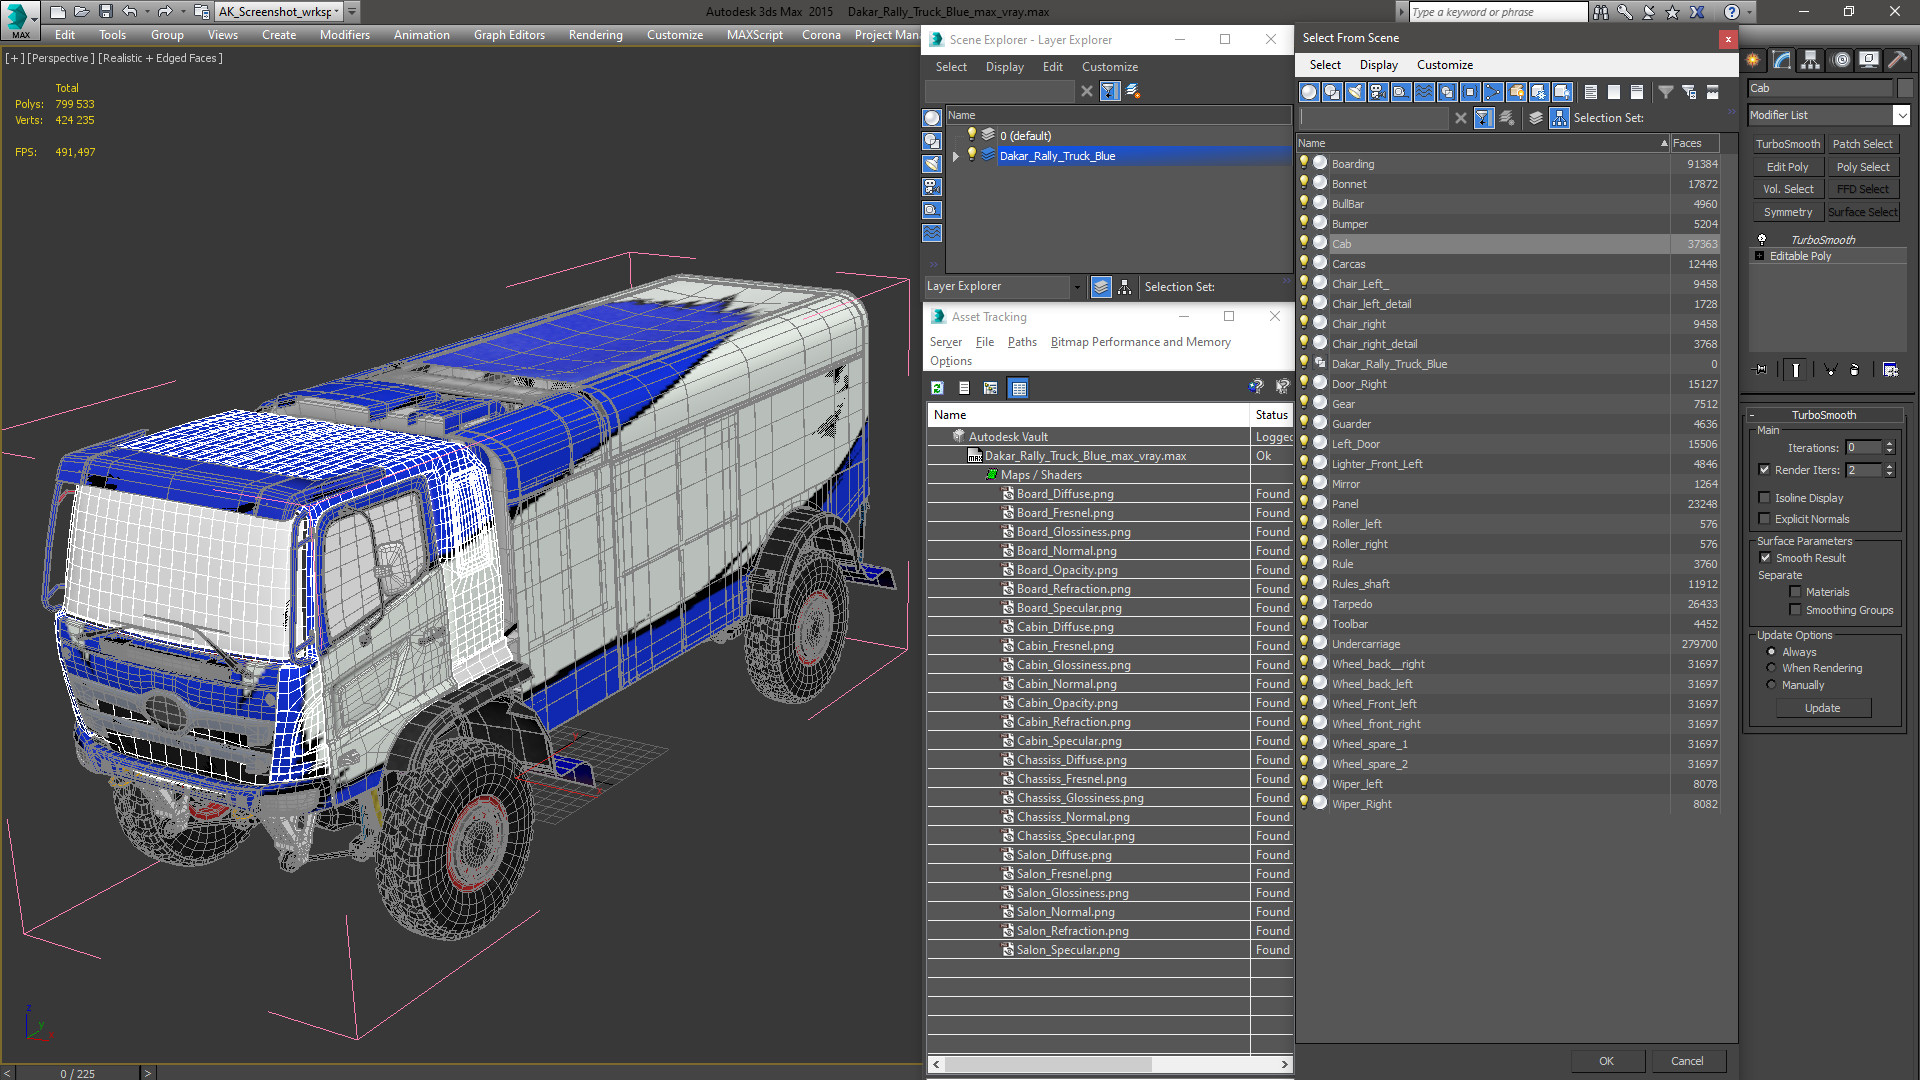Enable Isoline Display checkbox
This screenshot has height=1080, width=1920.
point(1764,498)
